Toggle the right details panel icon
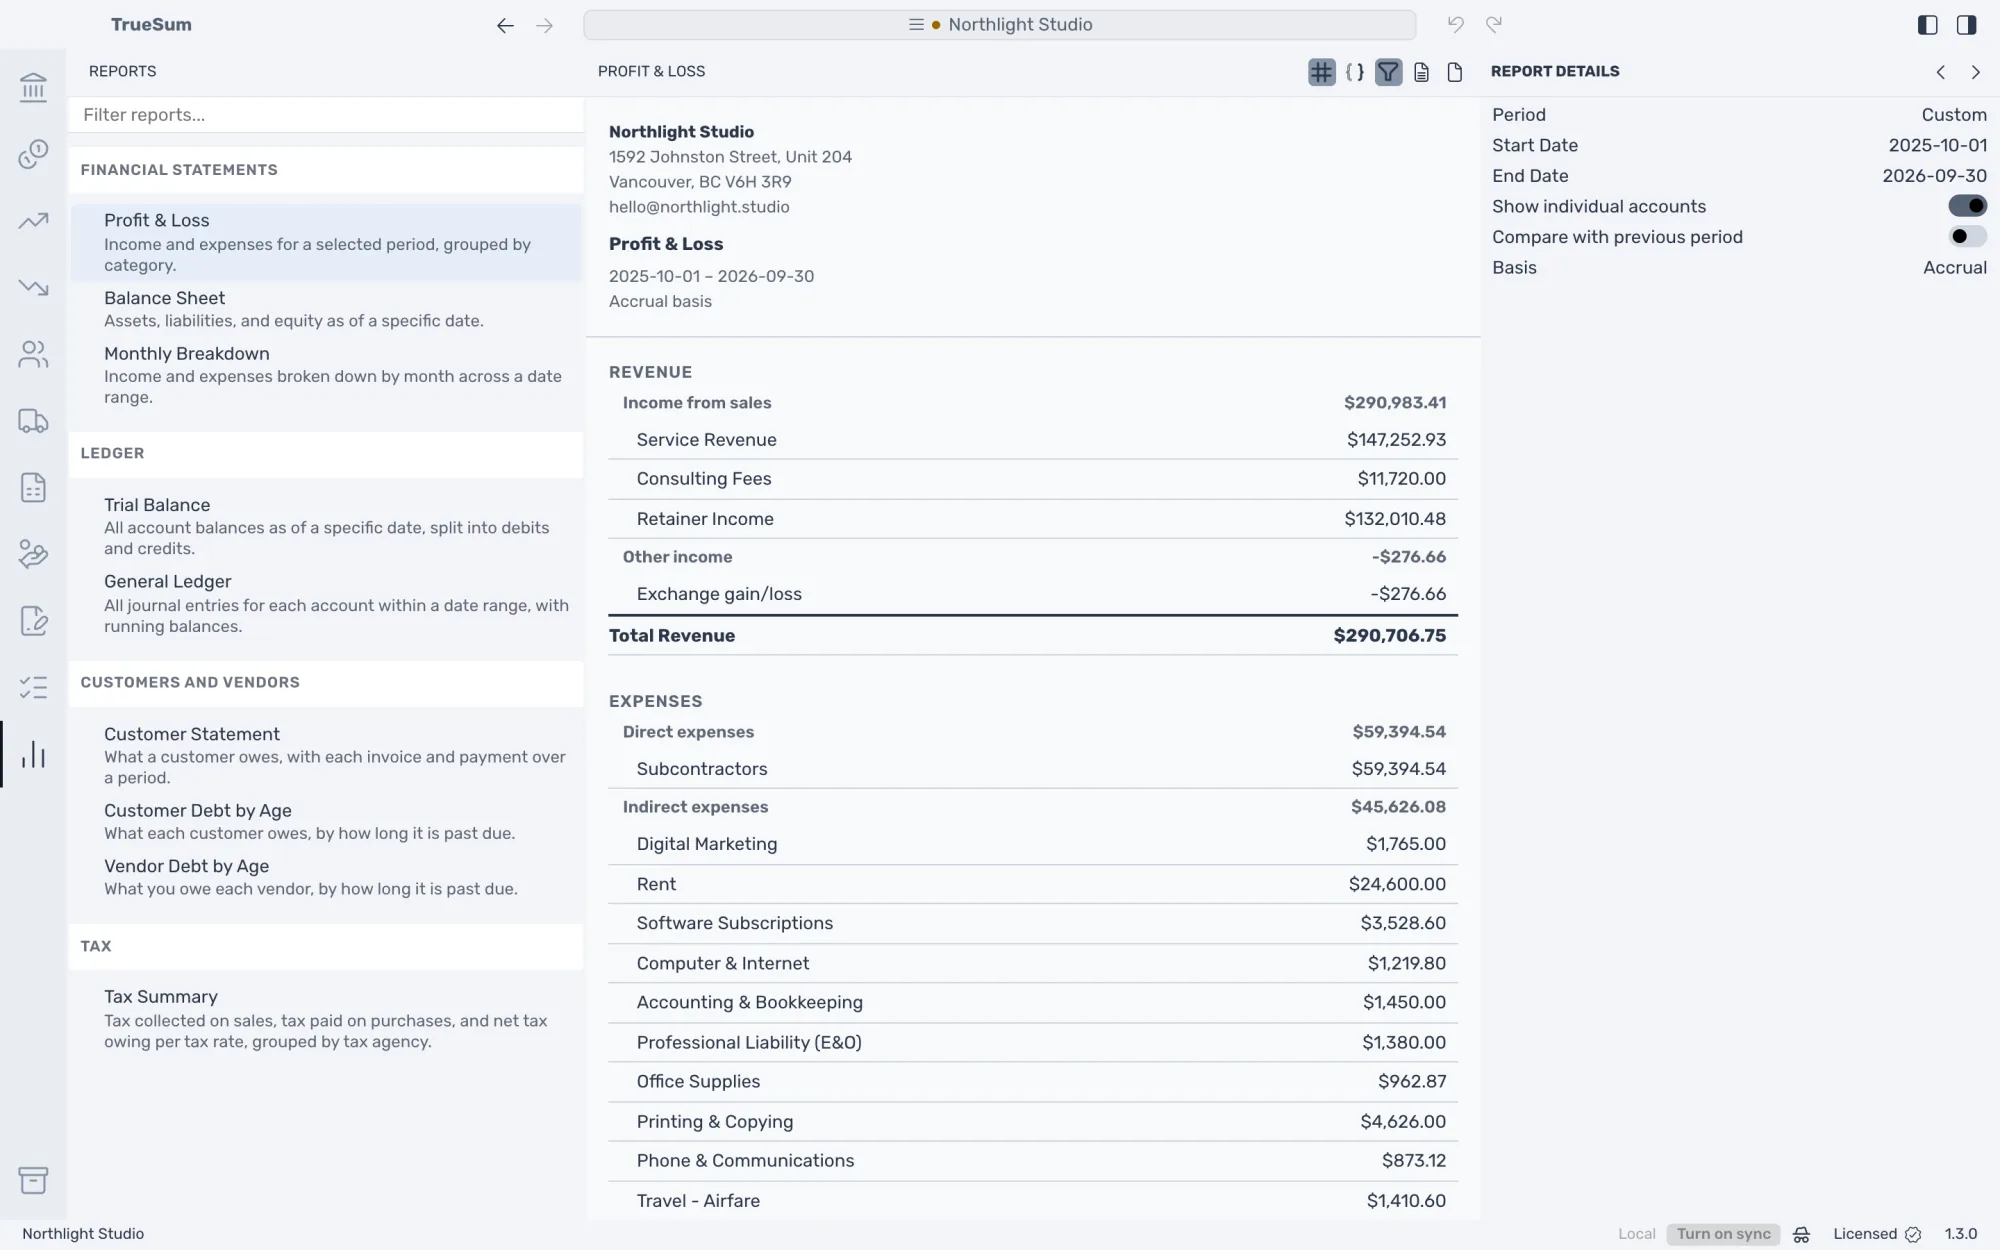This screenshot has height=1250, width=2000. (1966, 25)
